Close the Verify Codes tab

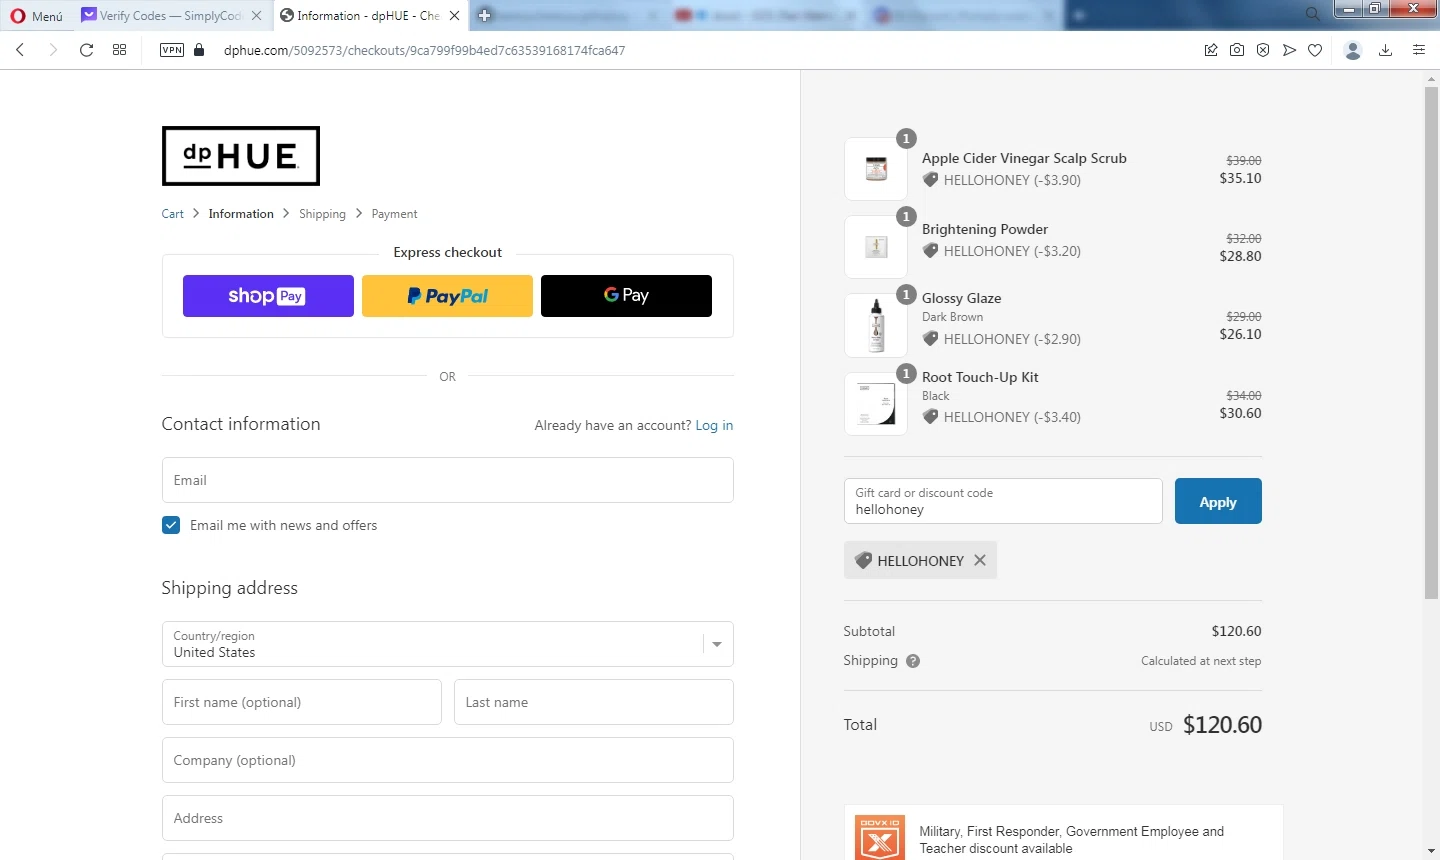pyautogui.click(x=256, y=16)
